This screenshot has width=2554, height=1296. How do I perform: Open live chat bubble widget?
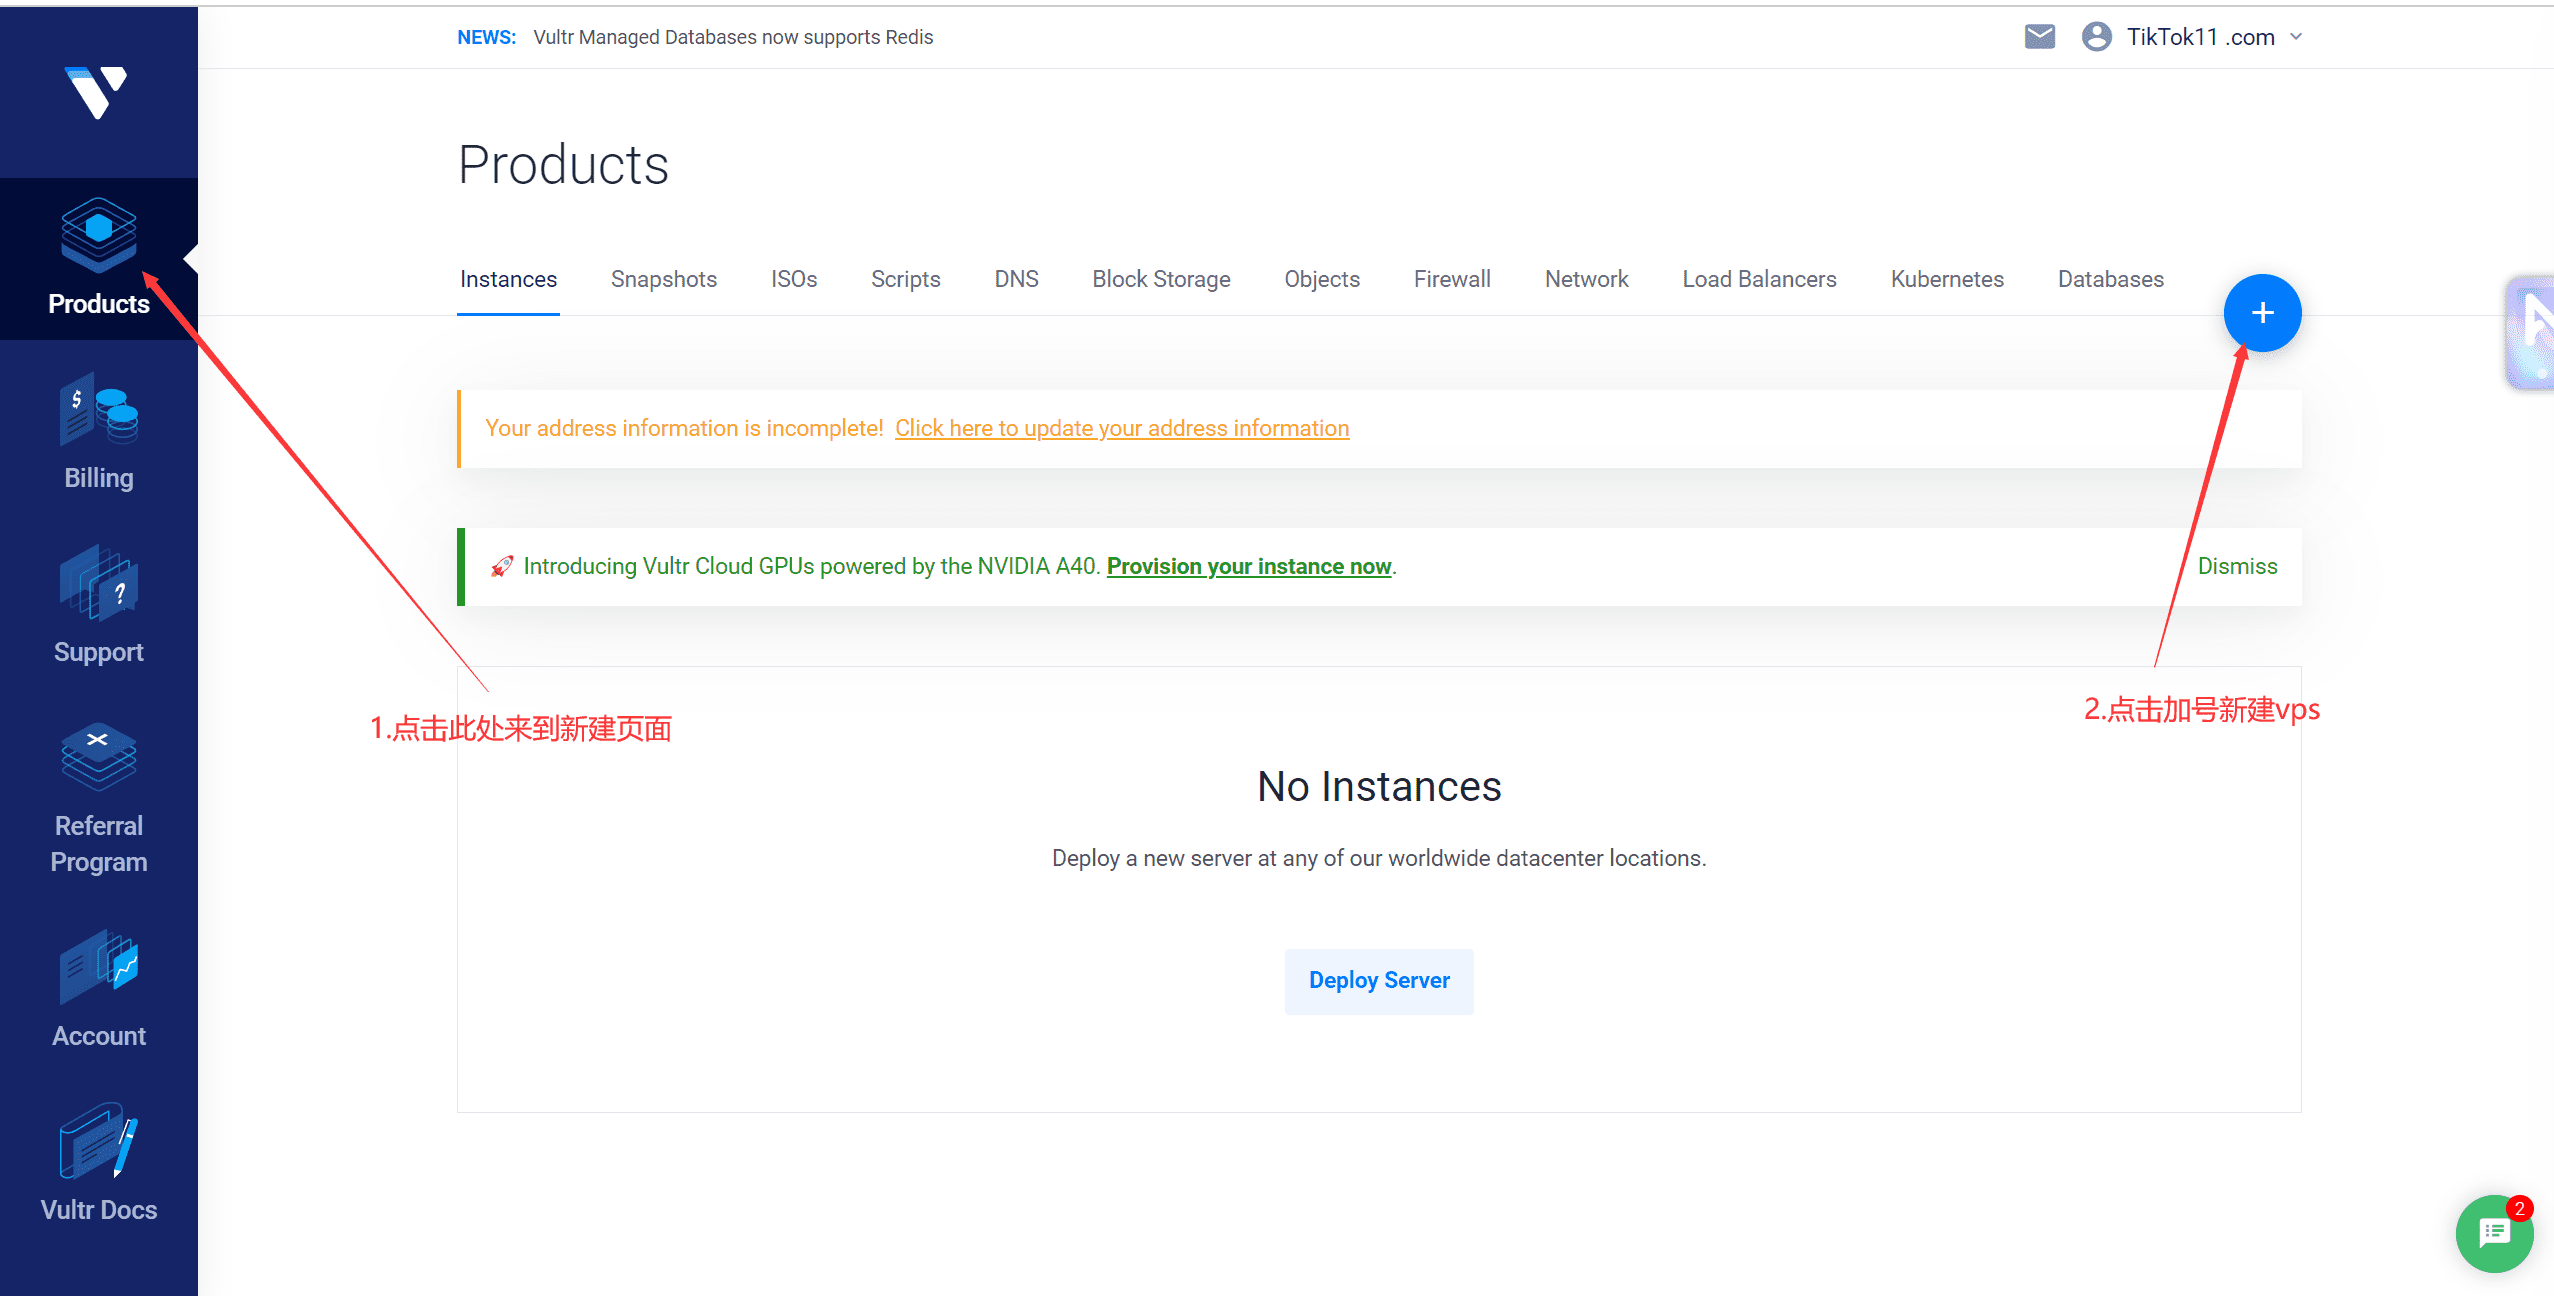[2493, 1233]
